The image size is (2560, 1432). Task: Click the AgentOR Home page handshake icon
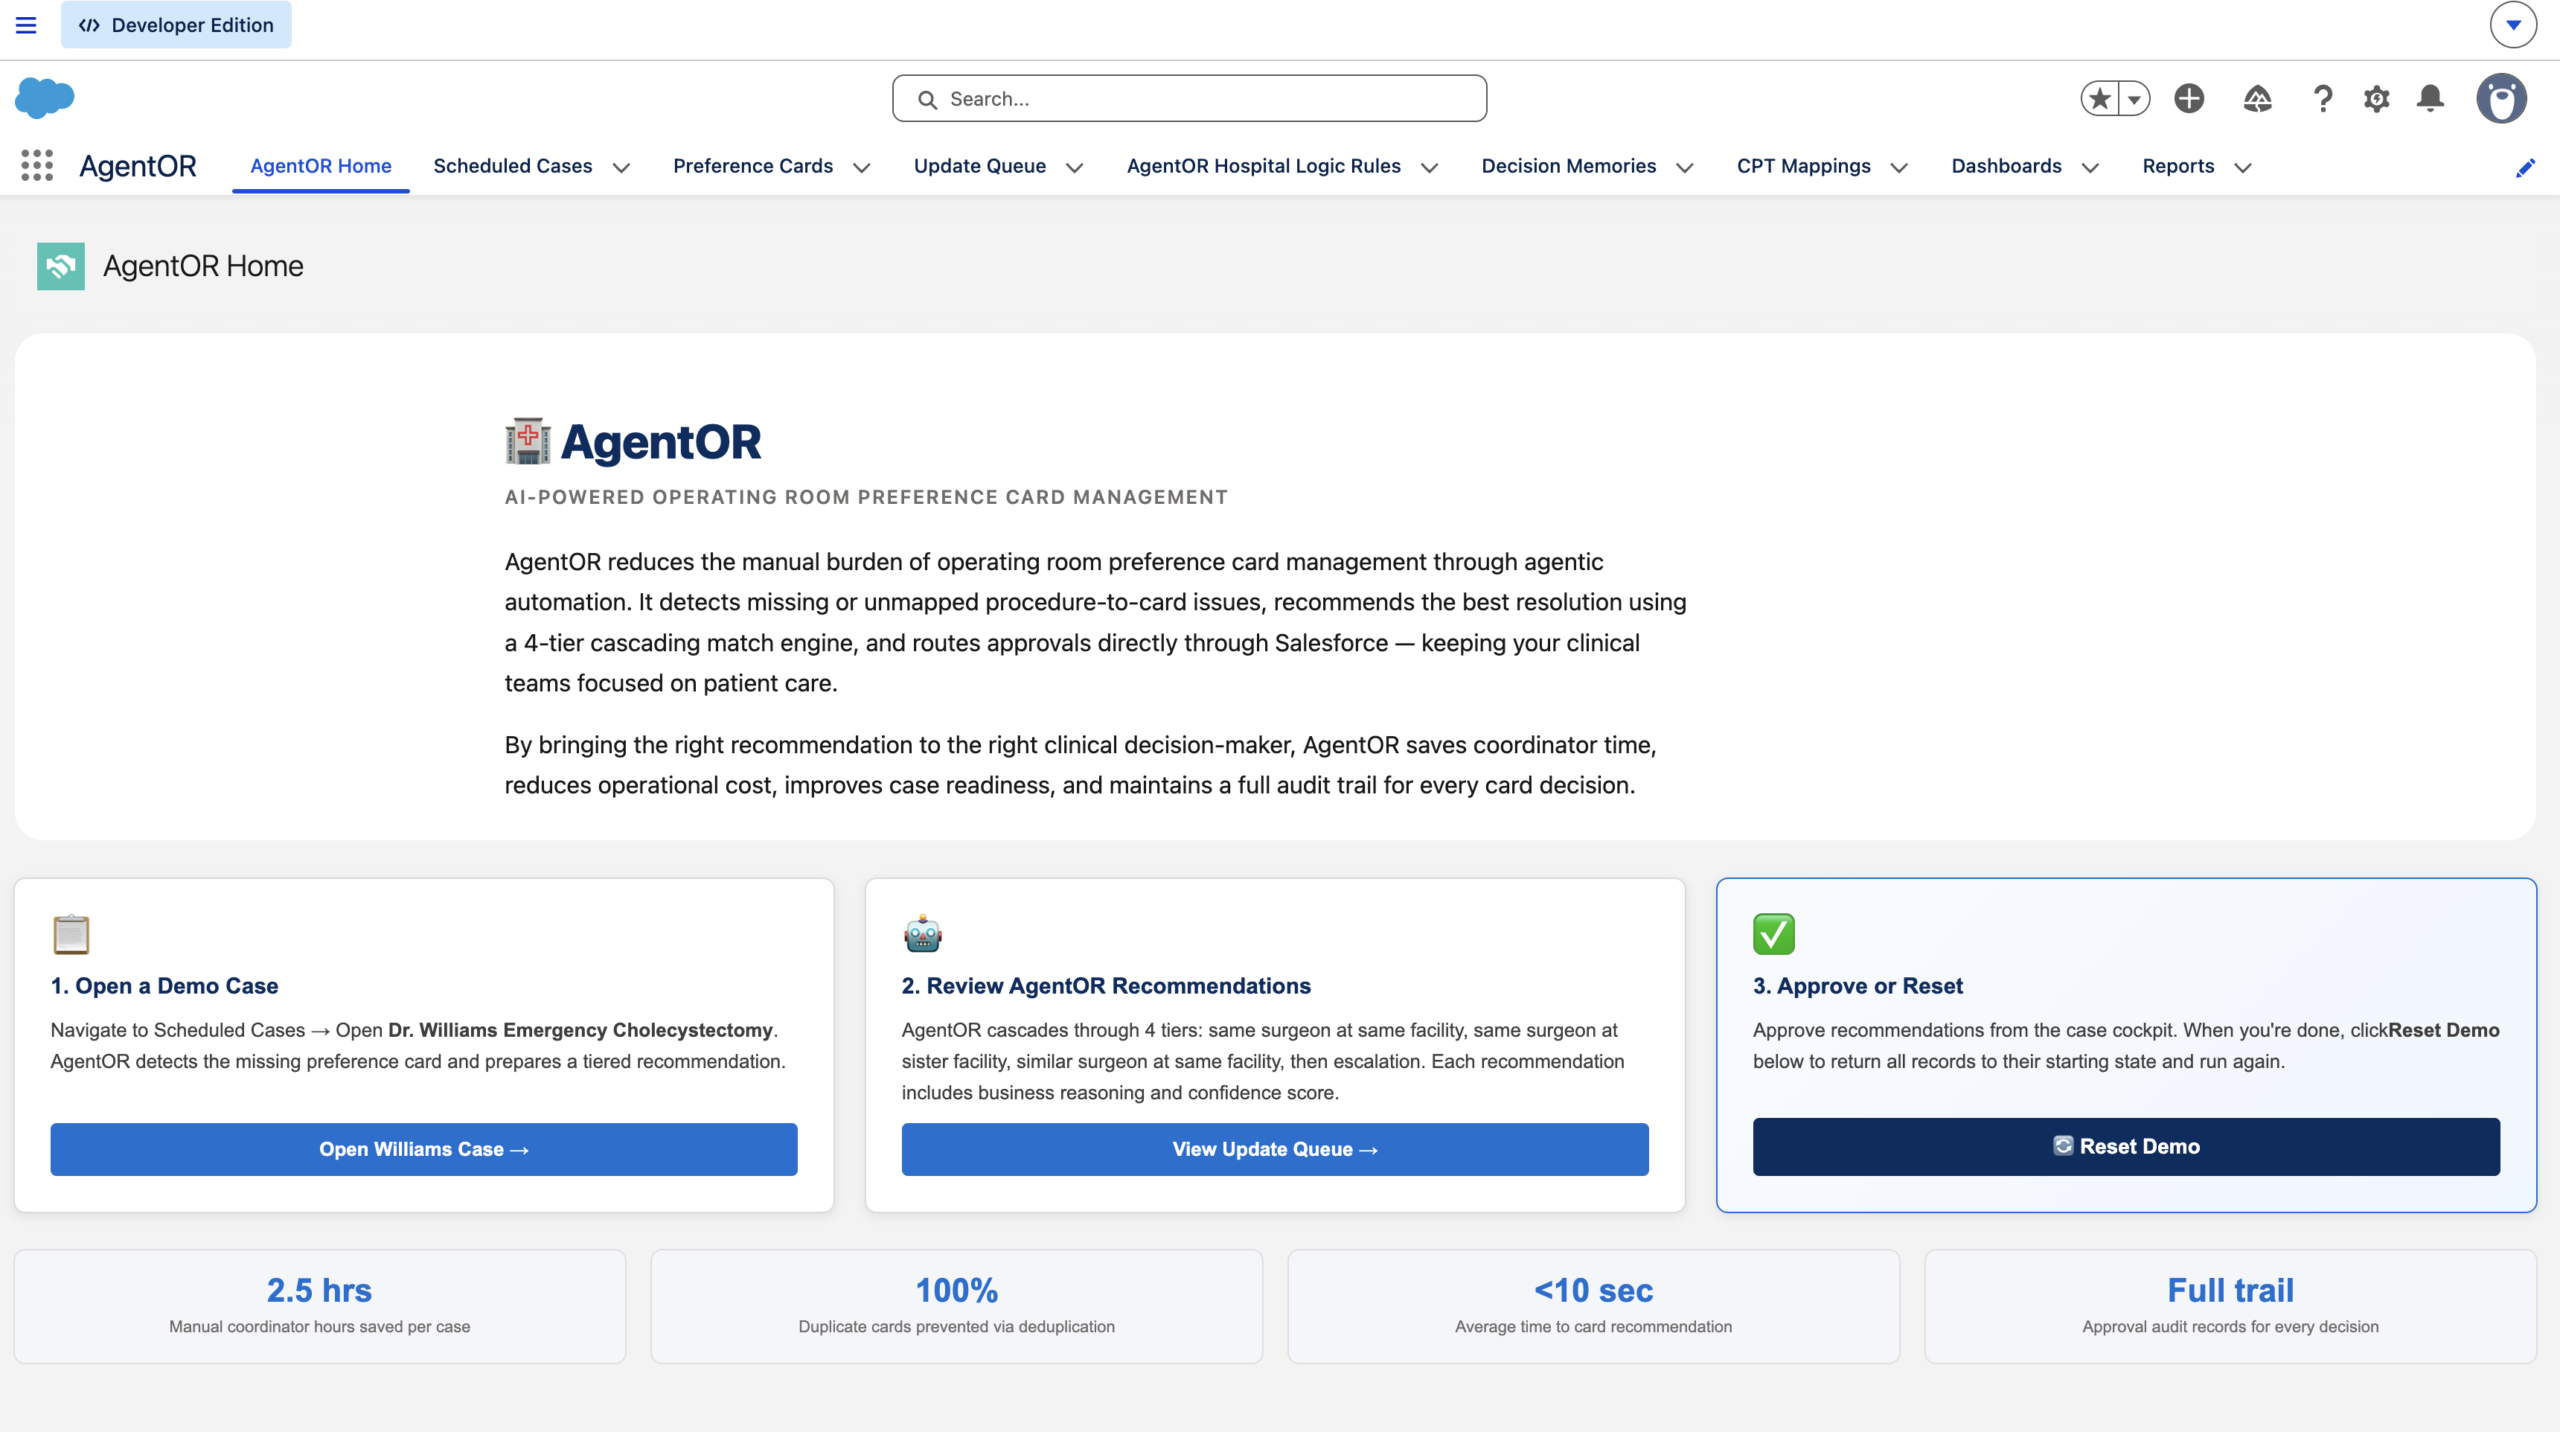point(61,266)
